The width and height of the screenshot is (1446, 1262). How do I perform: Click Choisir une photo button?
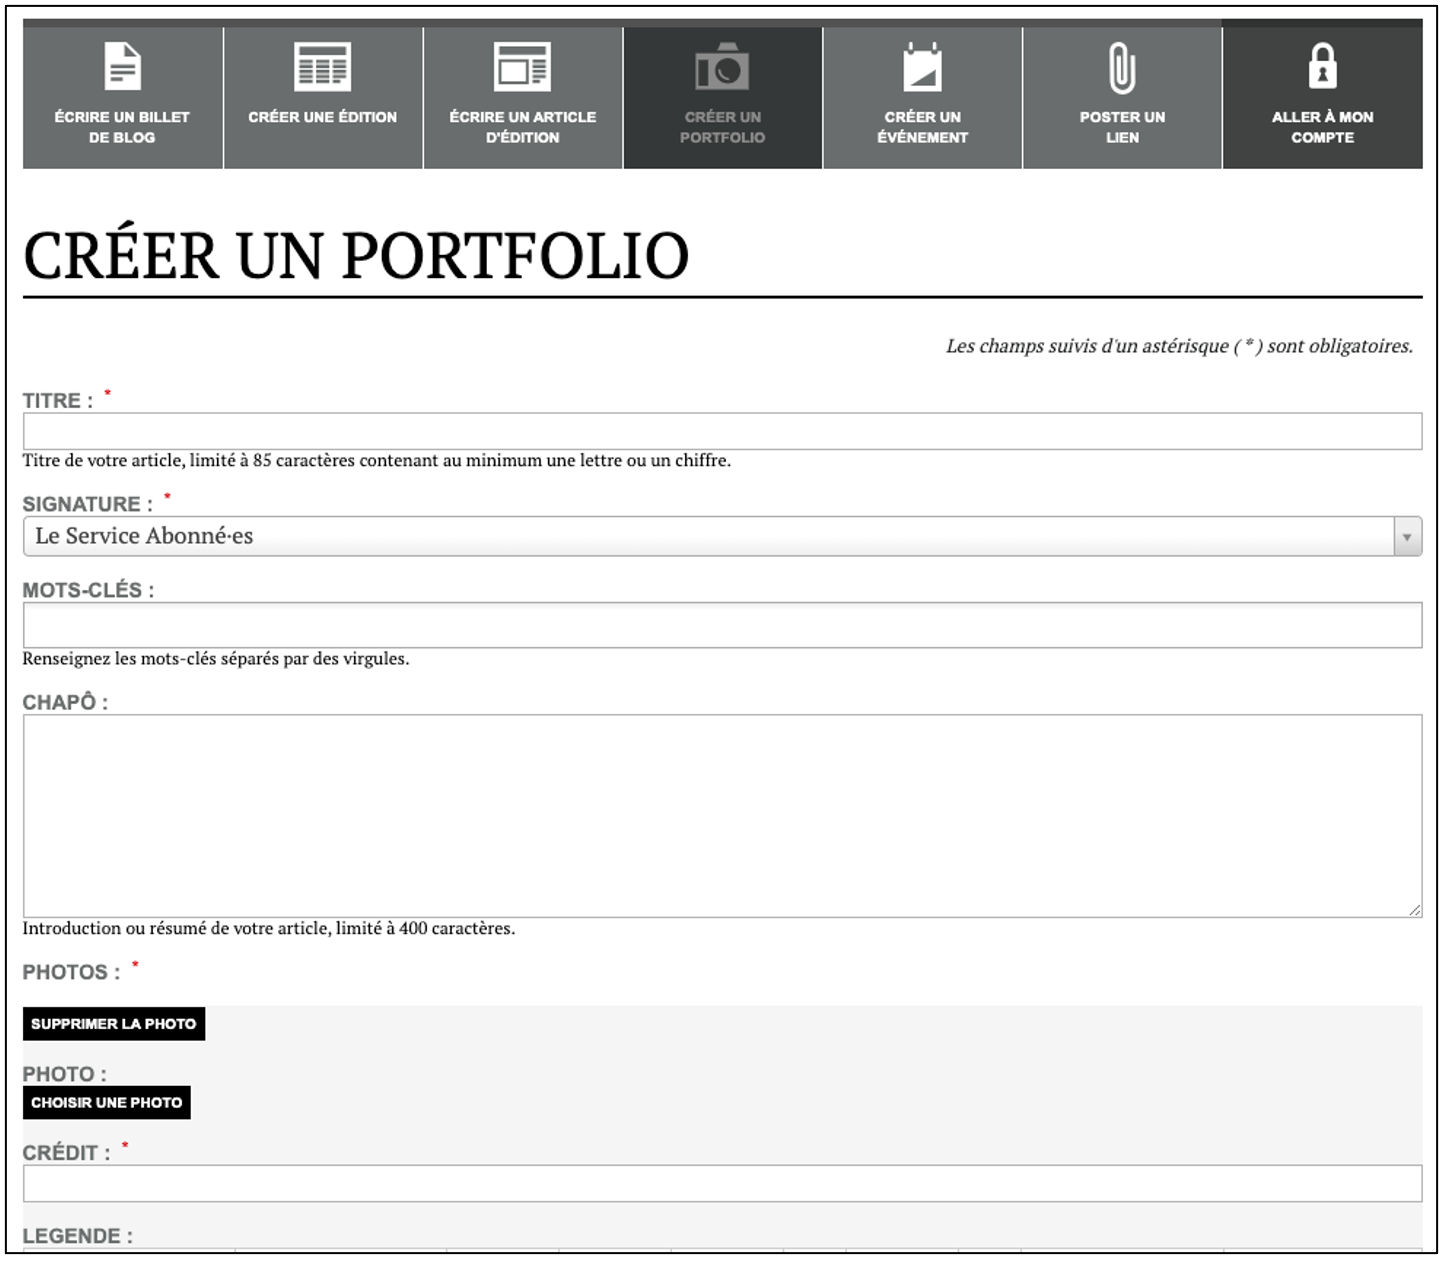(x=107, y=1103)
